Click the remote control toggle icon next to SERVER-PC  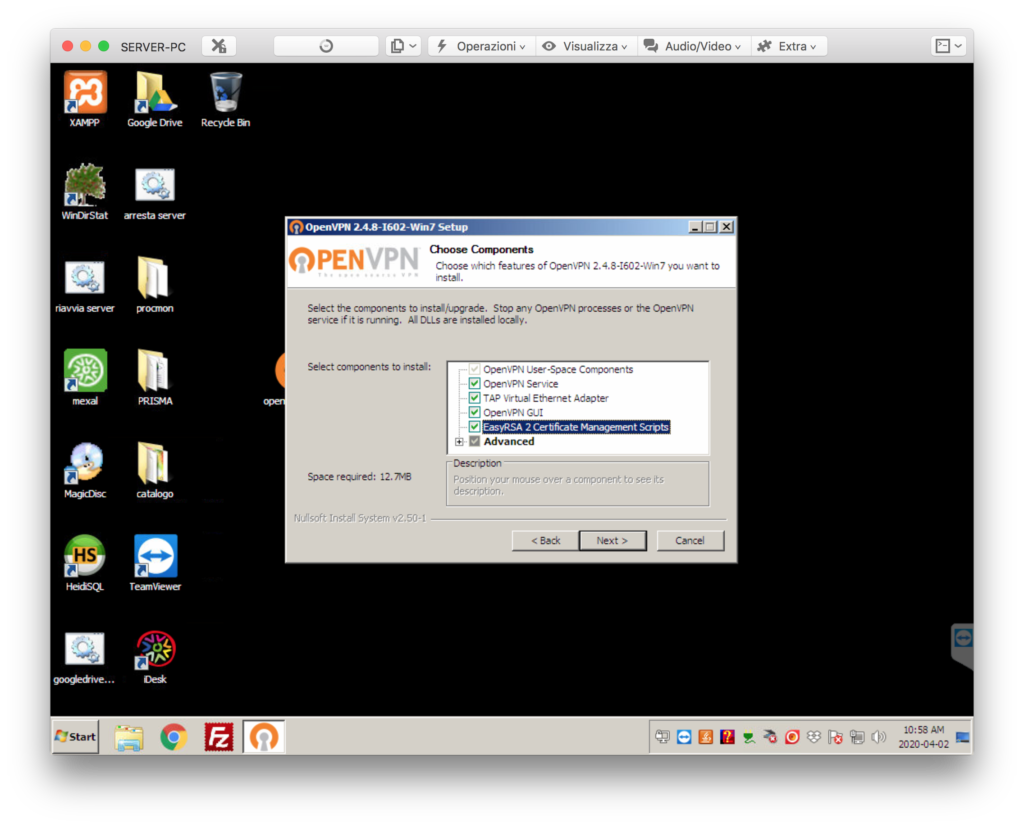(219, 46)
